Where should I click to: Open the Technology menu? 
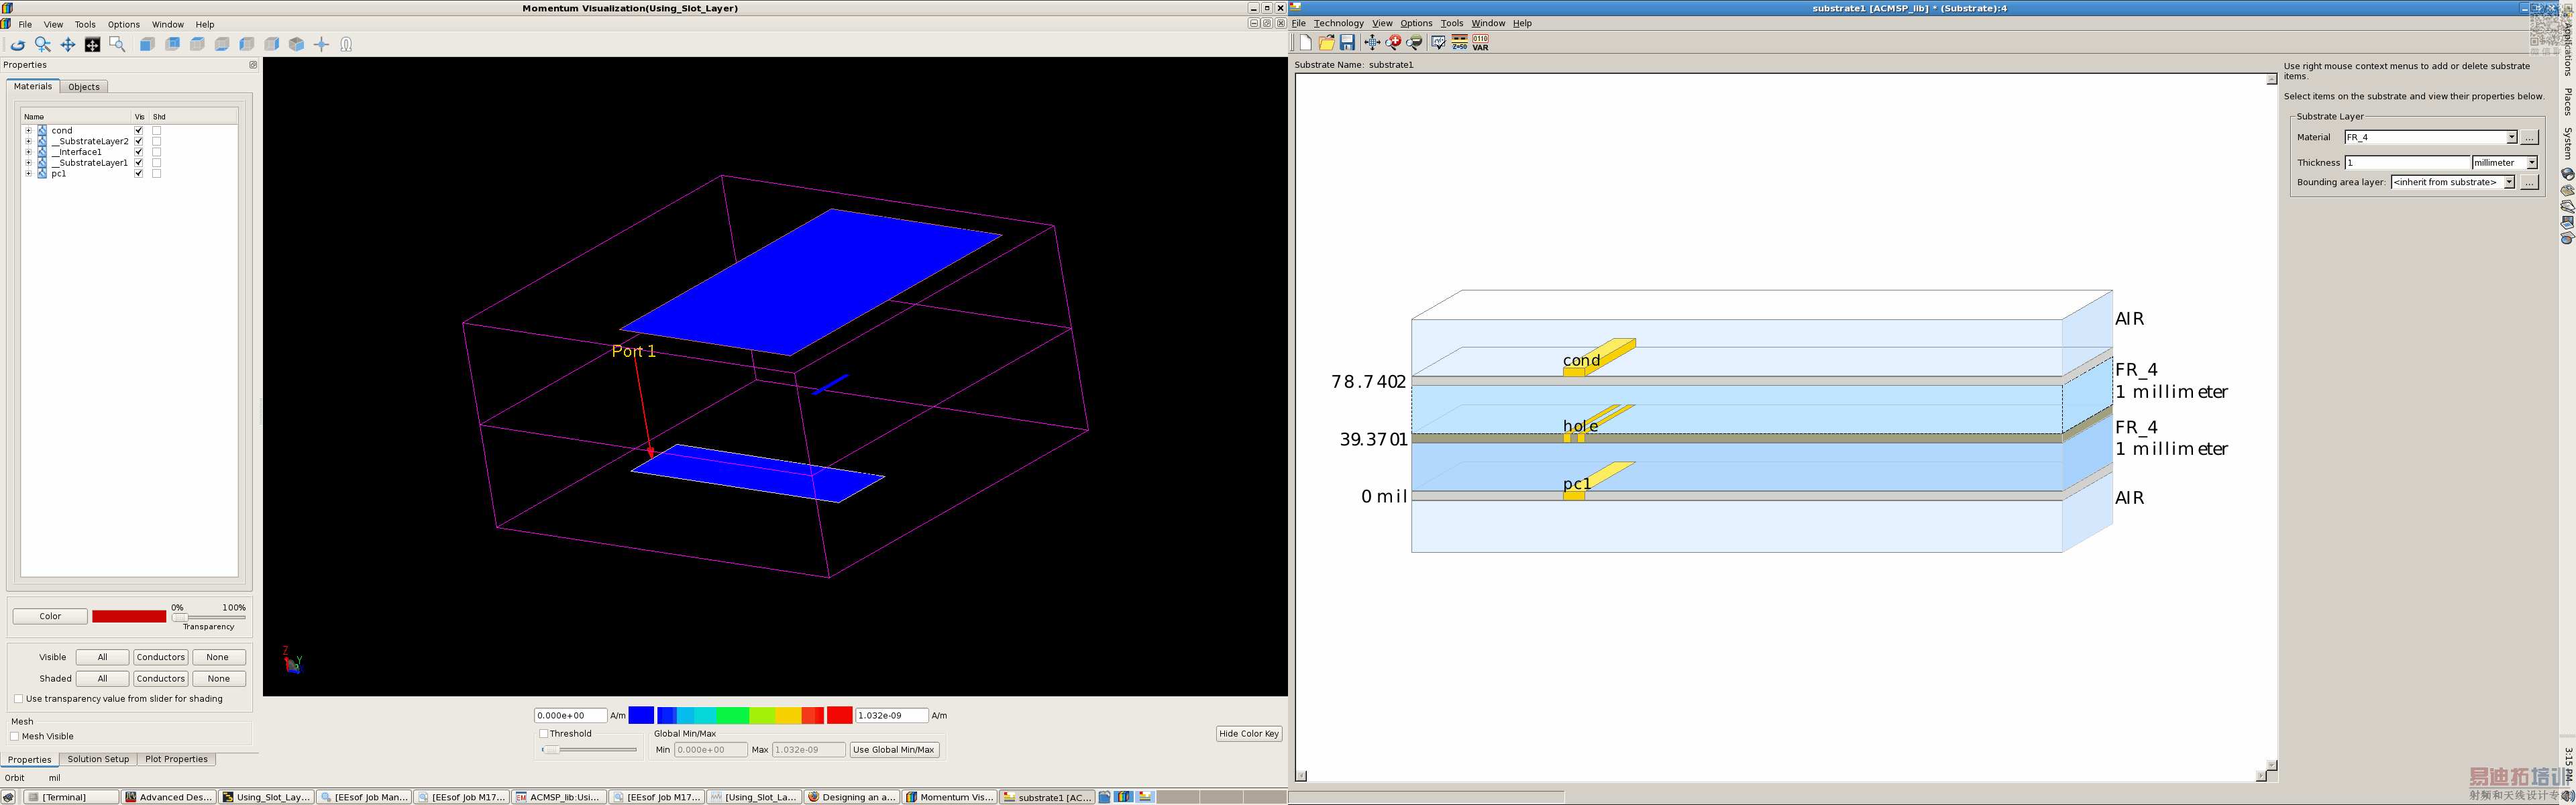point(1338,23)
